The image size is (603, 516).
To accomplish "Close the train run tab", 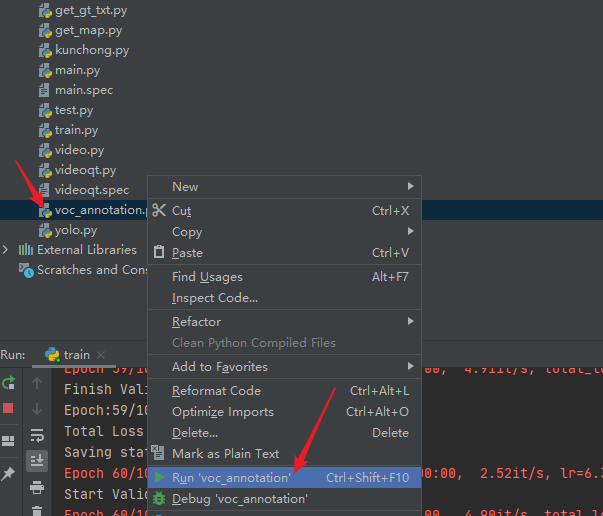I will point(101,355).
